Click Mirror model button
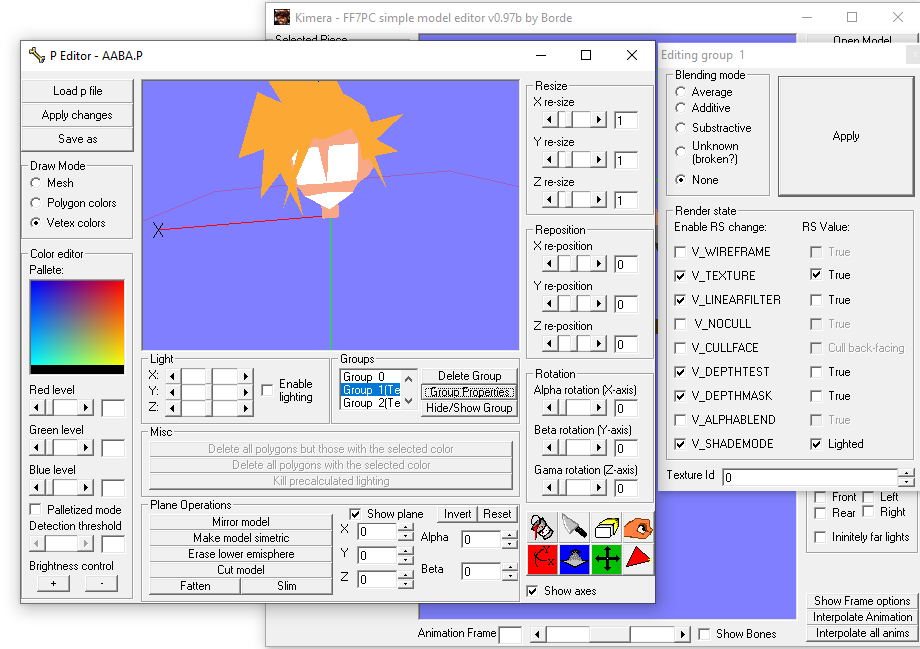The image size is (920, 649). (241, 522)
